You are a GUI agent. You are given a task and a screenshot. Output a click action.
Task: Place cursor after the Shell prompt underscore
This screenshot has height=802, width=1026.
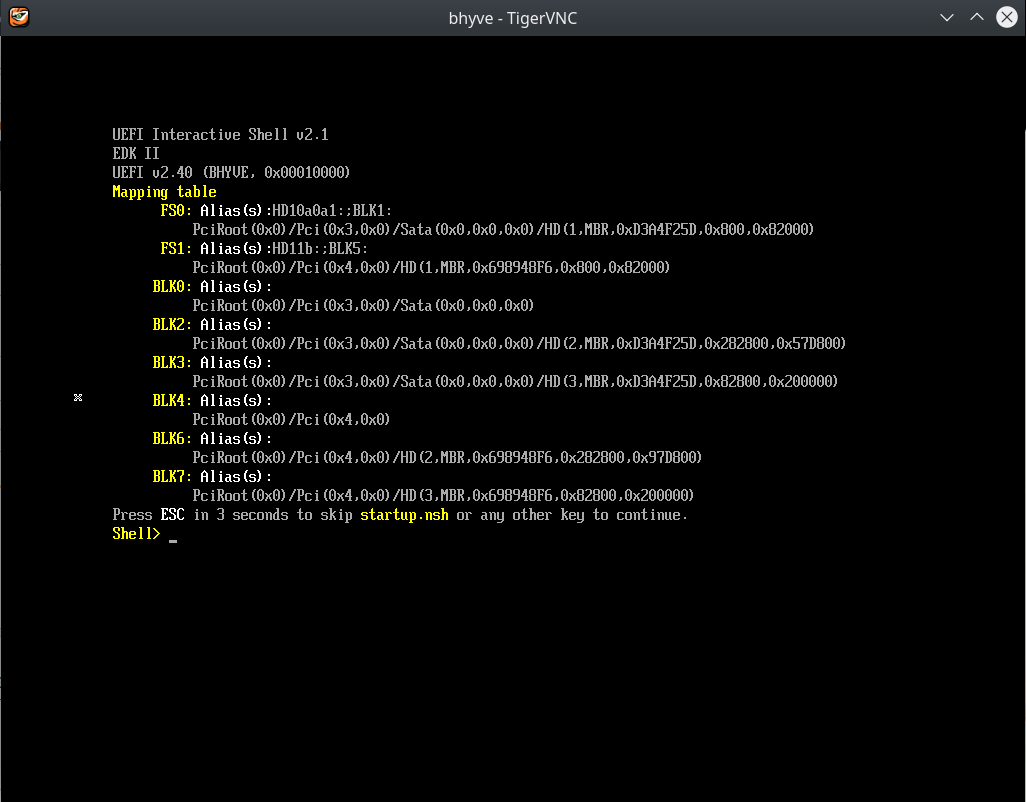point(172,537)
